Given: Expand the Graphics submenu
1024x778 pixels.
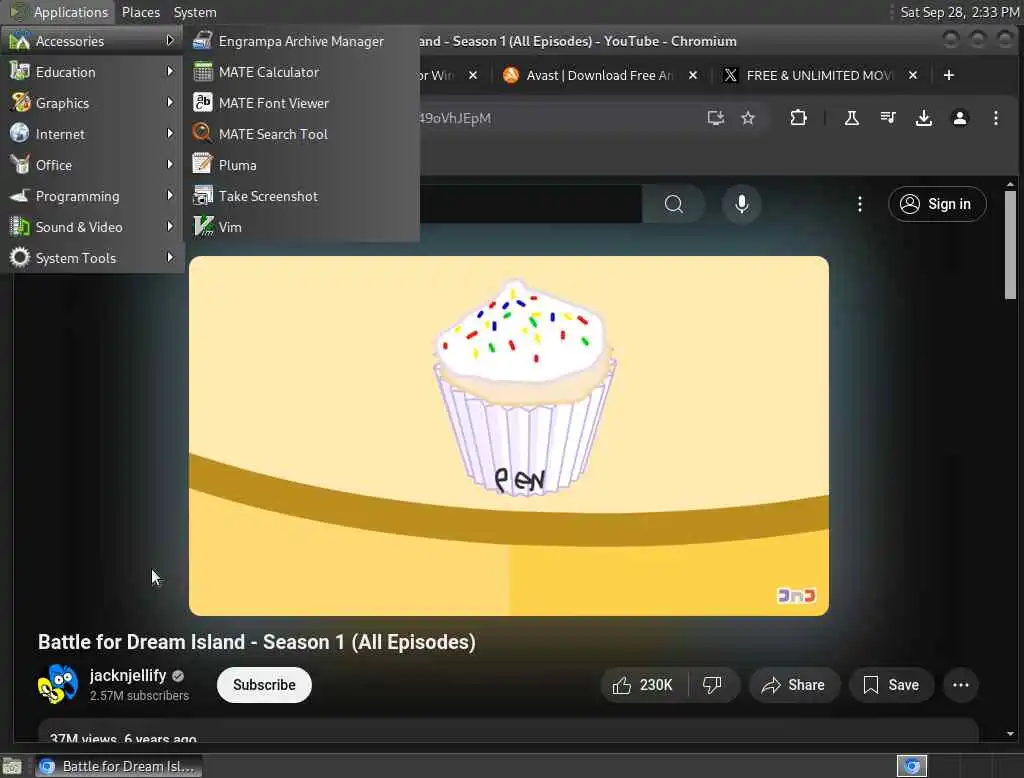Looking at the screenshot, I should 92,103.
